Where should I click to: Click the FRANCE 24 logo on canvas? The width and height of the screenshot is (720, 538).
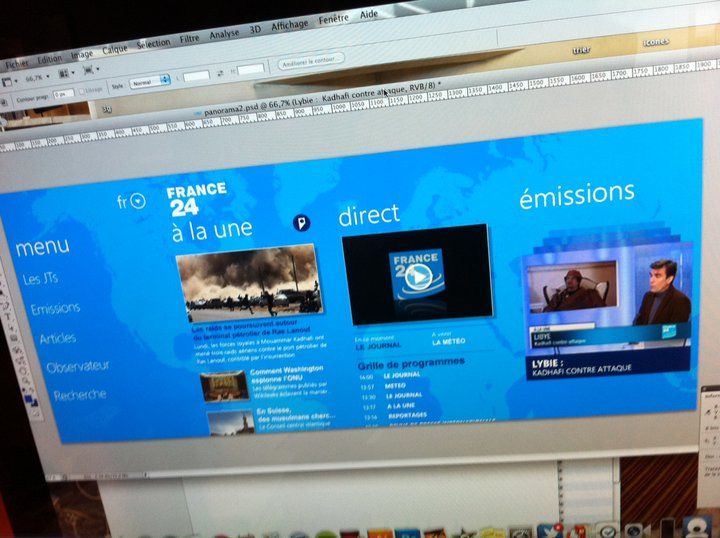197,199
